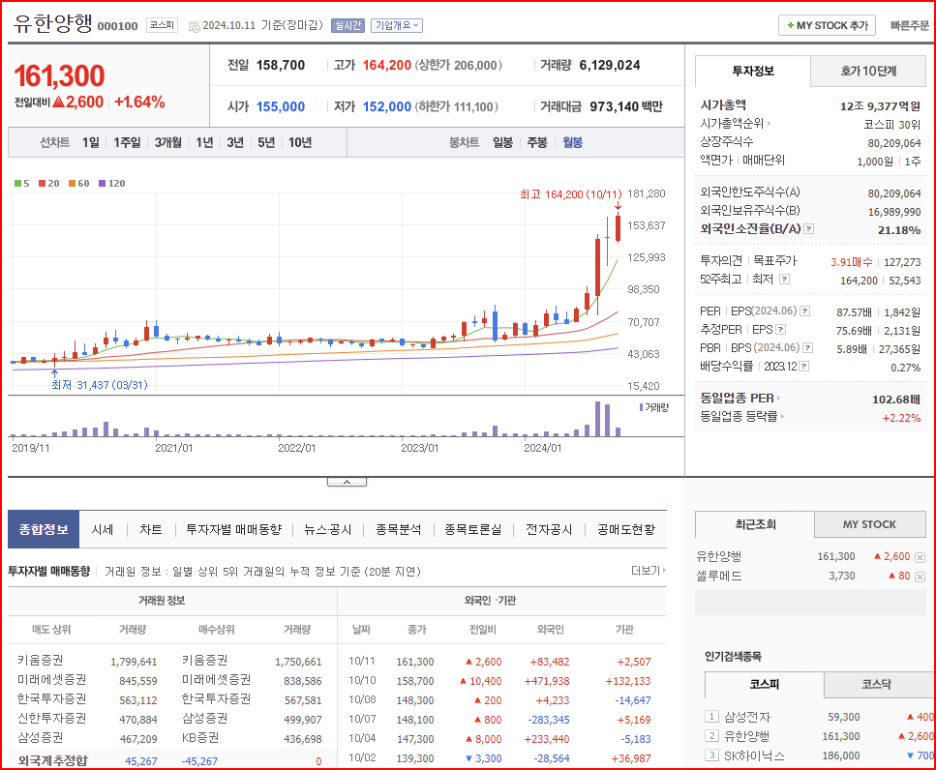936x770 pixels.
Task: Click the orange 60 moving average legend
Action: (79, 183)
